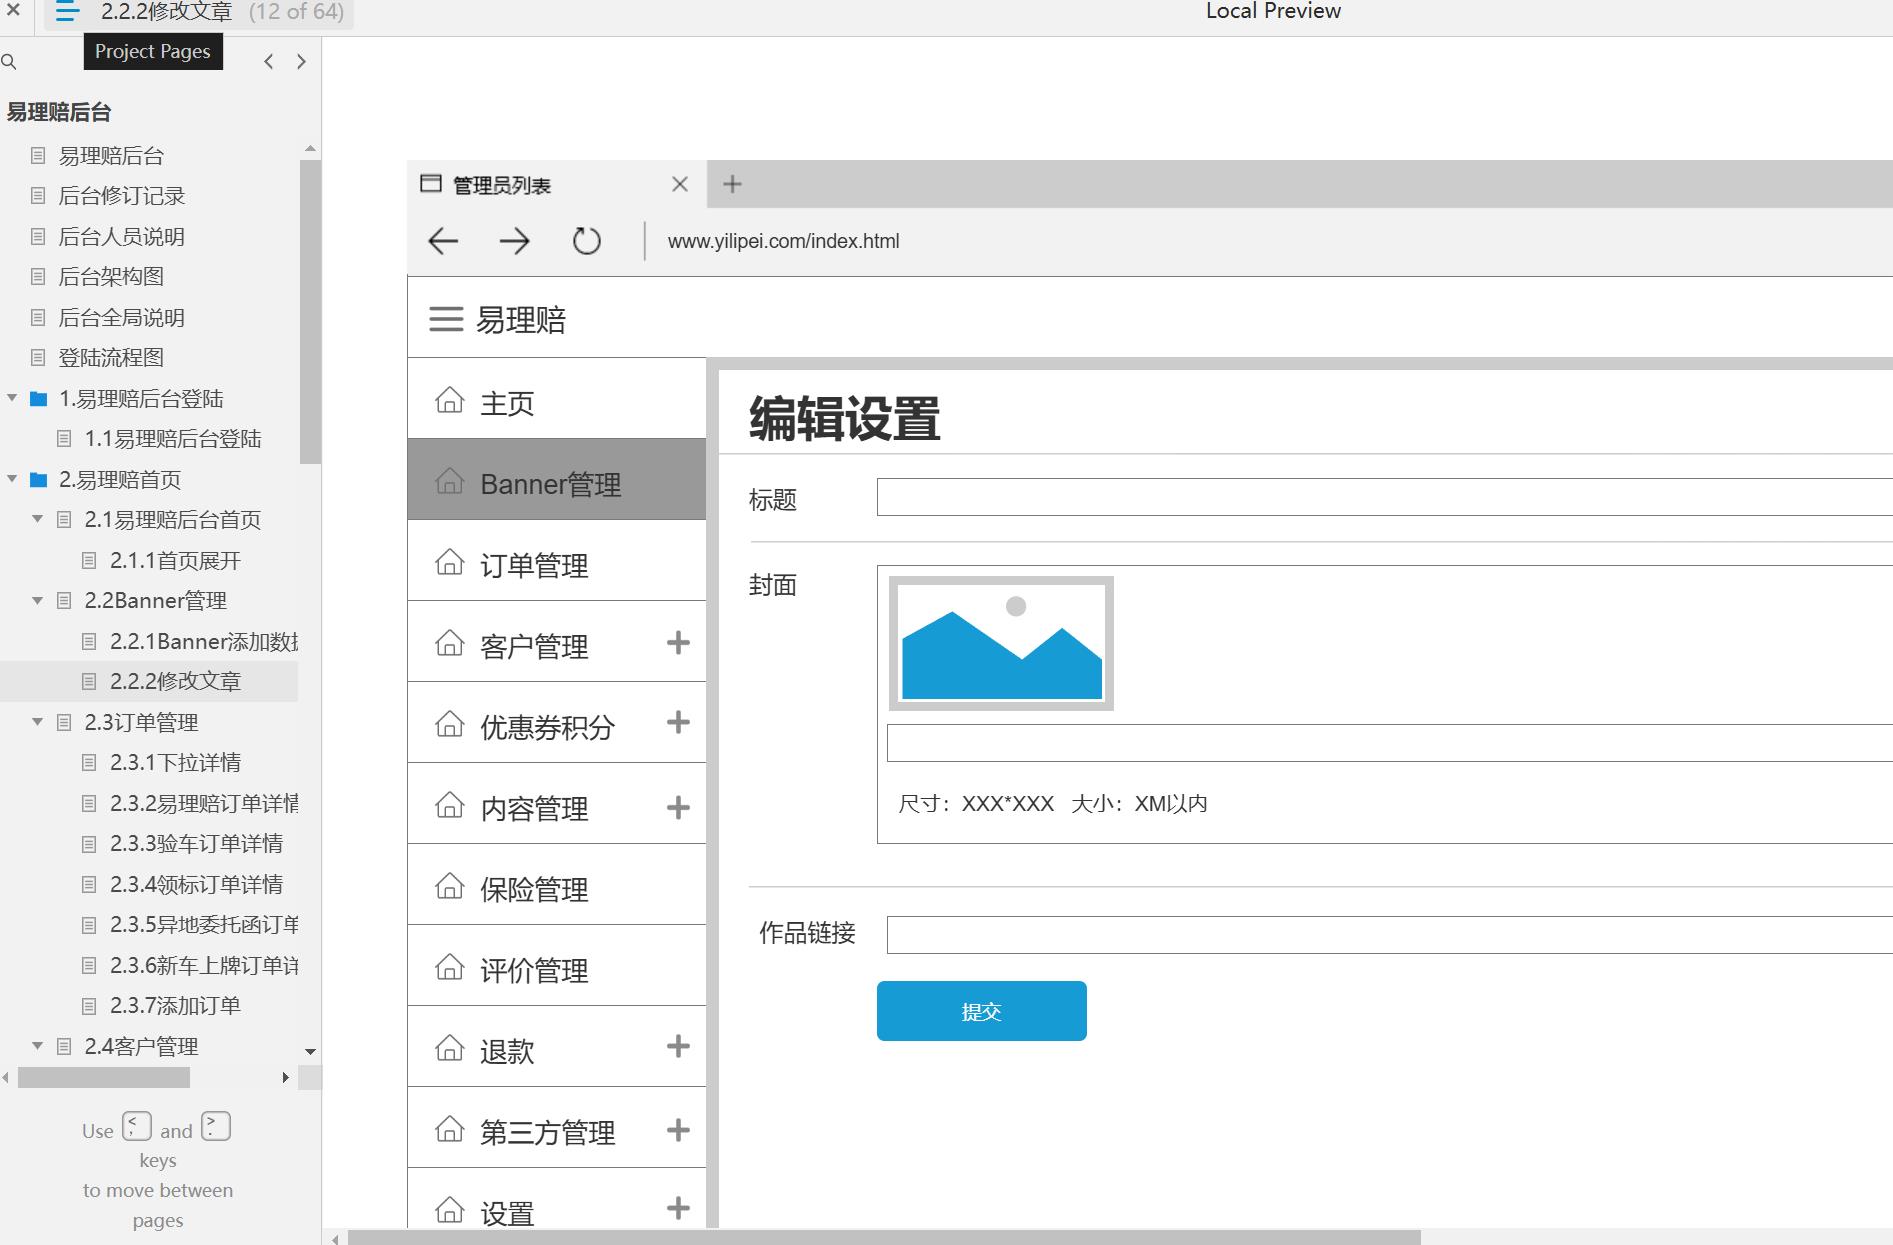Open page search magnifier
The image size is (1893, 1245).
click(9, 62)
